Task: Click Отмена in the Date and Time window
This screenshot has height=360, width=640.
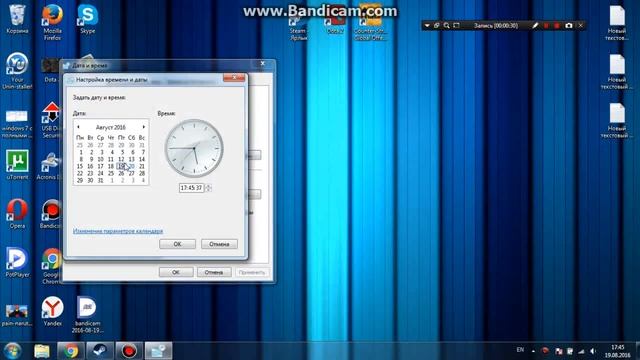Action: pyautogui.click(x=214, y=272)
